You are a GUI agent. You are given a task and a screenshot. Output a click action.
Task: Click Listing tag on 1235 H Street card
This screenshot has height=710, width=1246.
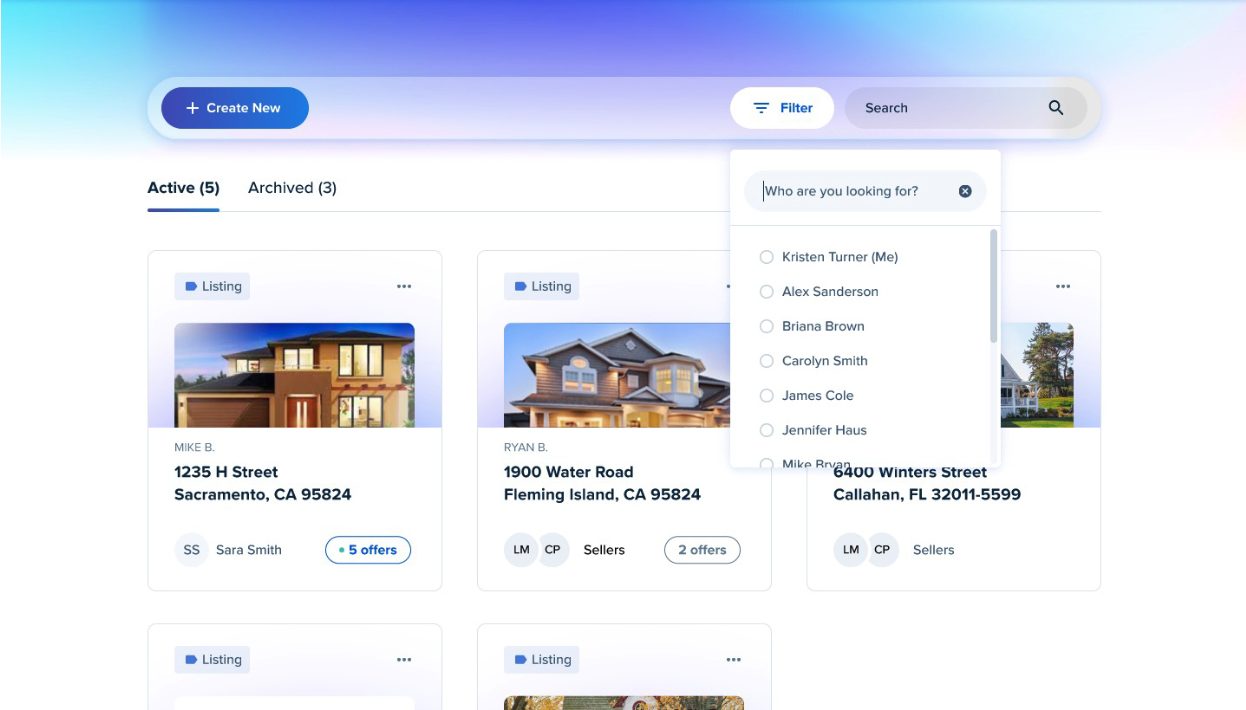[x=212, y=286]
